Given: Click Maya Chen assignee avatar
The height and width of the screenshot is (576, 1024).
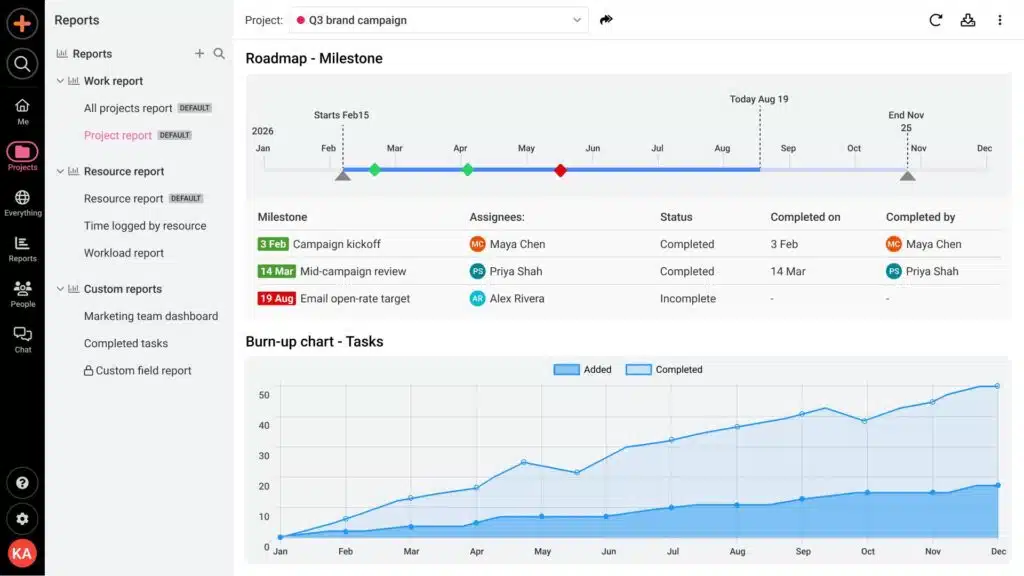Looking at the screenshot, I should point(477,244).
